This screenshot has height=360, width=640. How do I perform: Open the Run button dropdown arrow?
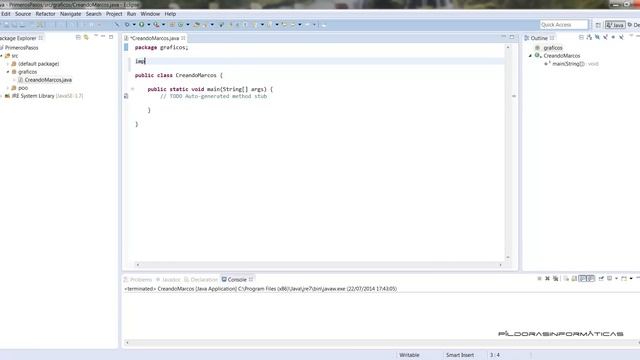148,24
